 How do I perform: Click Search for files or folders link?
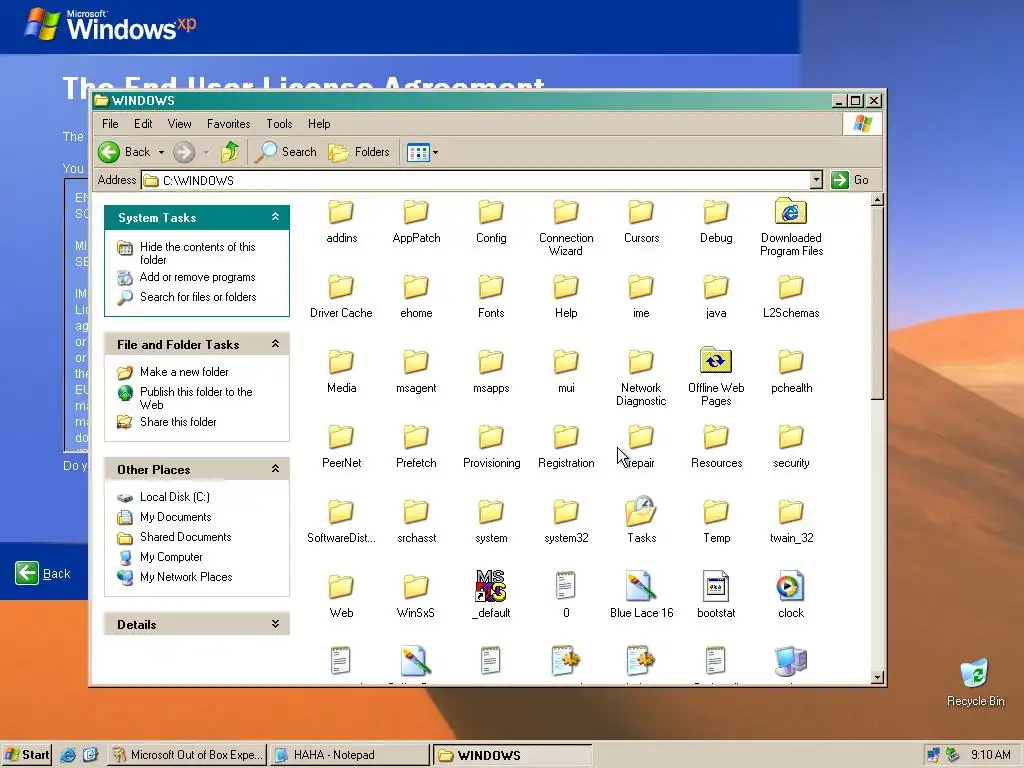pos(198,296)
